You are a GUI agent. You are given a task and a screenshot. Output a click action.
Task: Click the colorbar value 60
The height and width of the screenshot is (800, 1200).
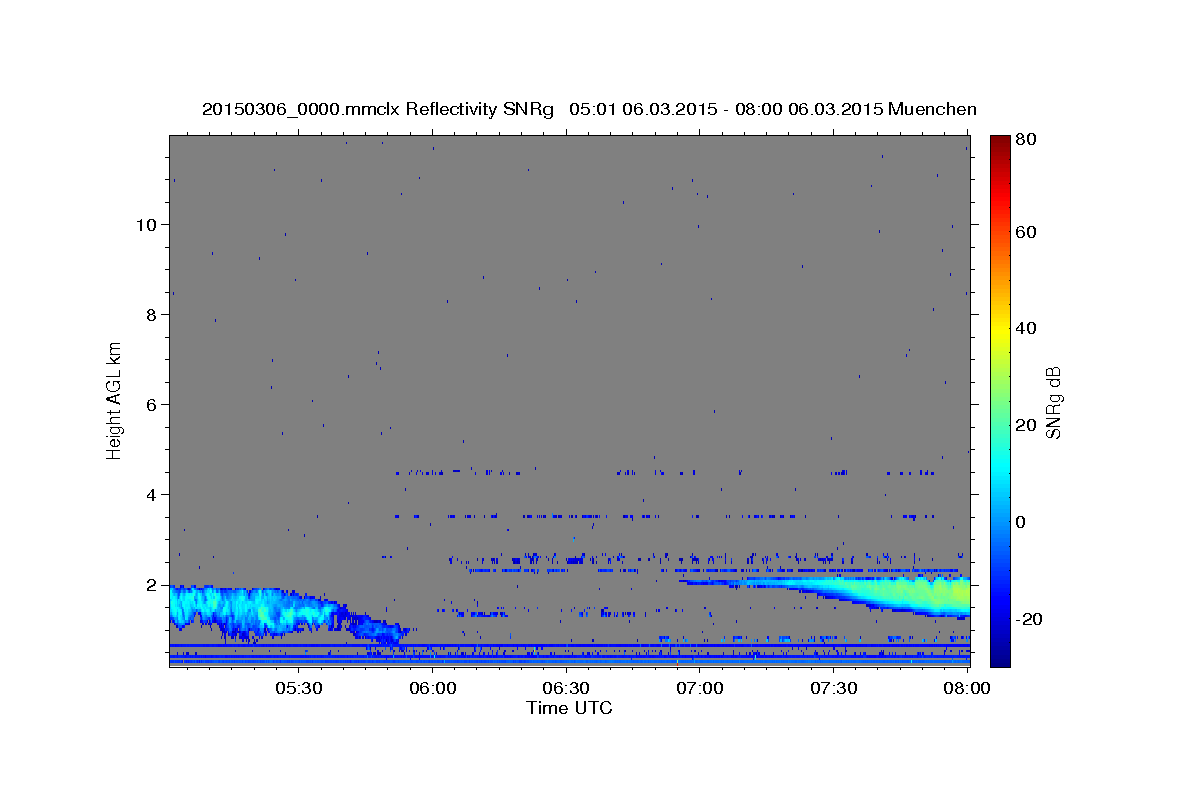coord(1024,232)
